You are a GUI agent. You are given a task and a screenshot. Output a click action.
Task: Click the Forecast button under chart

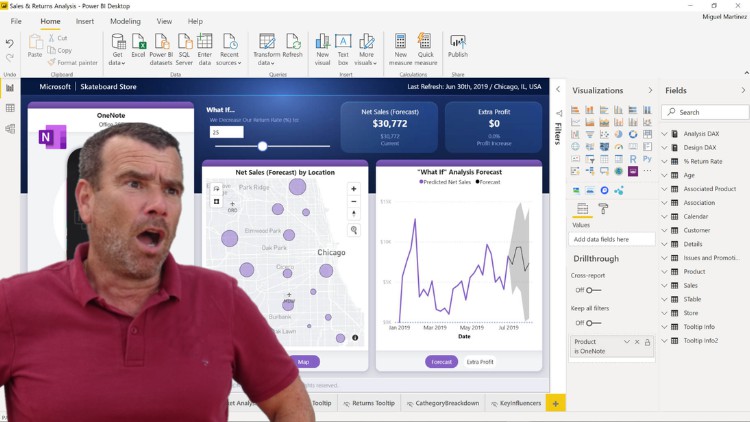[441, 362]
